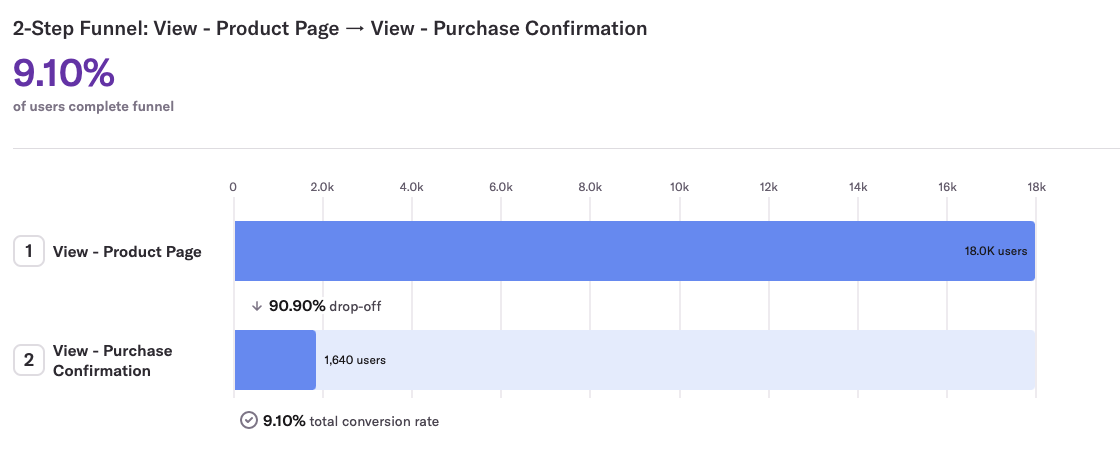This screenshot has height=460, width=1120.
Task: Click the 2-Step Funnel title text
Action: pyautogui.click(x=330, y=28)
